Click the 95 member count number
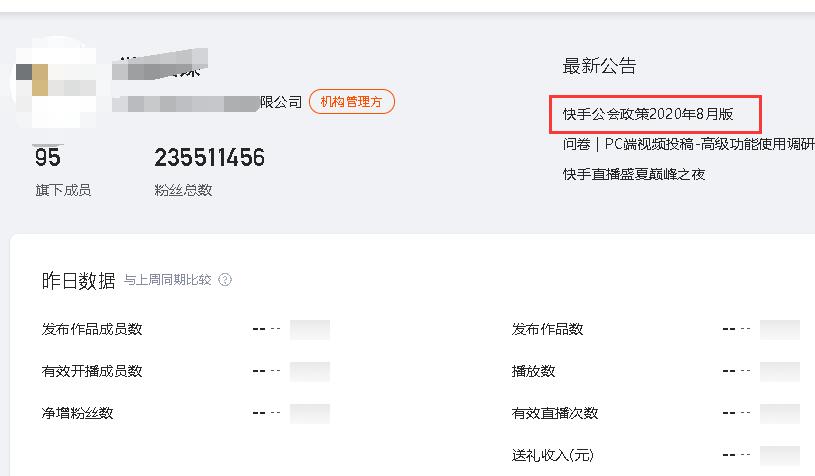The height and width of the screenshot is (476, 815). click(48, 158)
